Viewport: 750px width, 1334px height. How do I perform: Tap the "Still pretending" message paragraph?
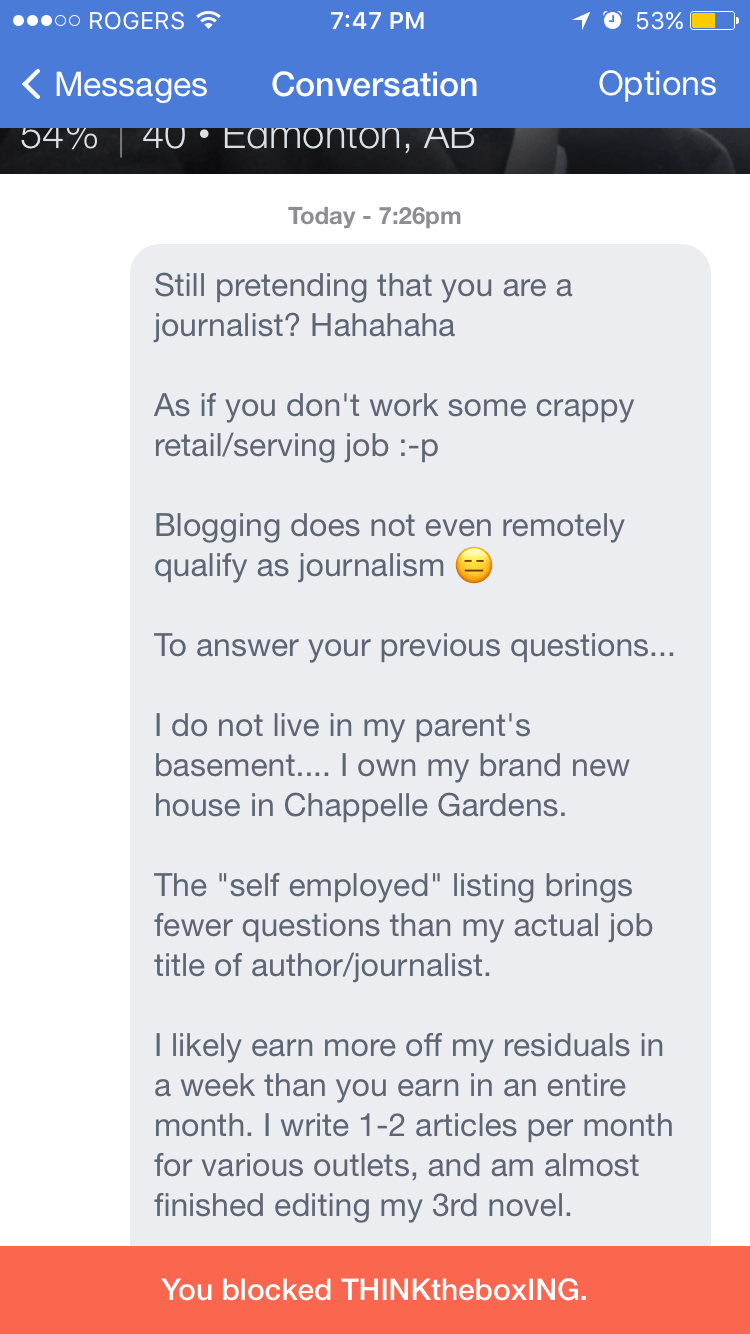(363, 305)
